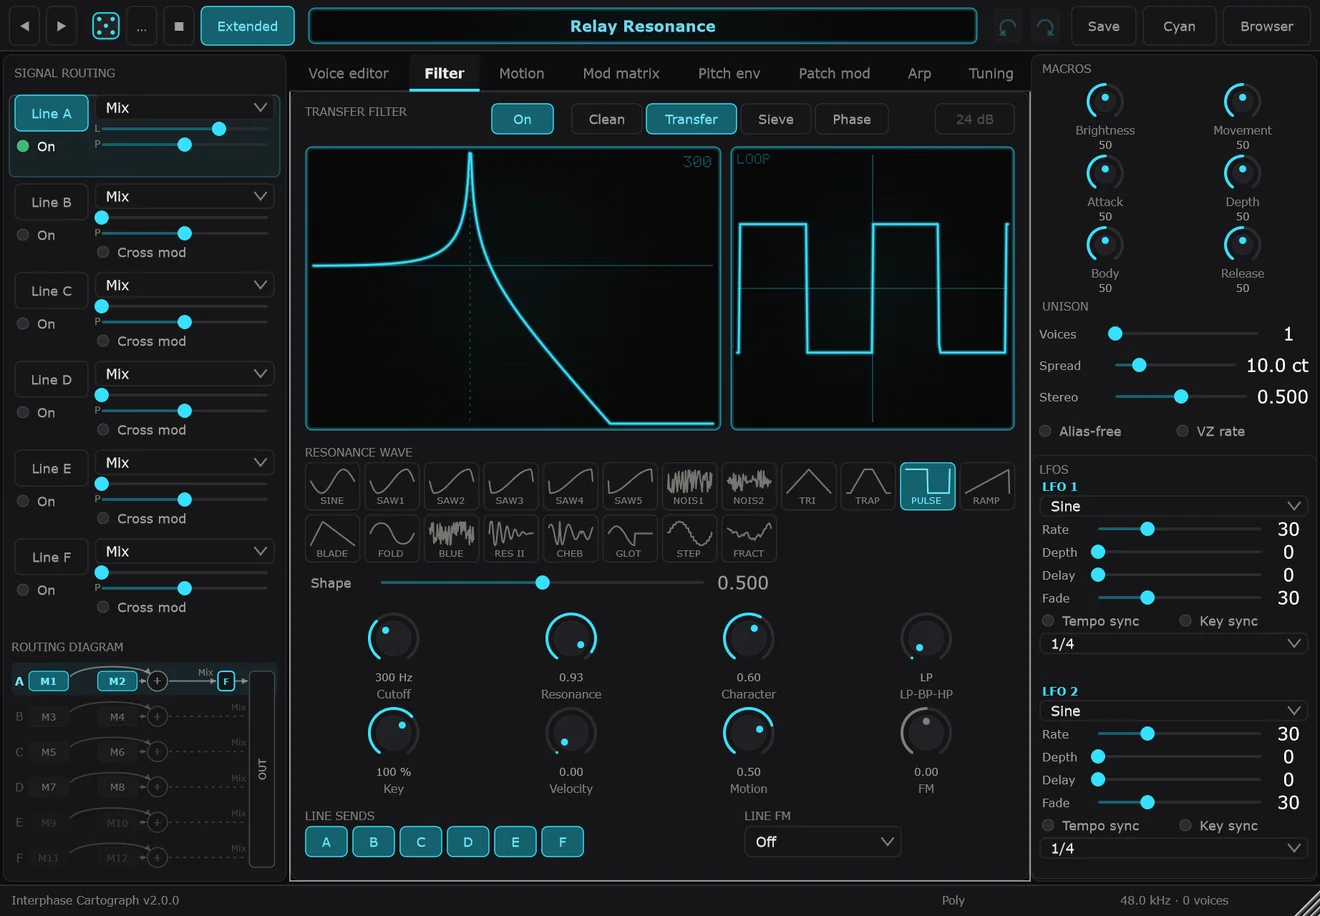Viewport: 1320px width, 916px height.
Task: Click the undo arrow icon
Action: click(x=1008, y=27)
